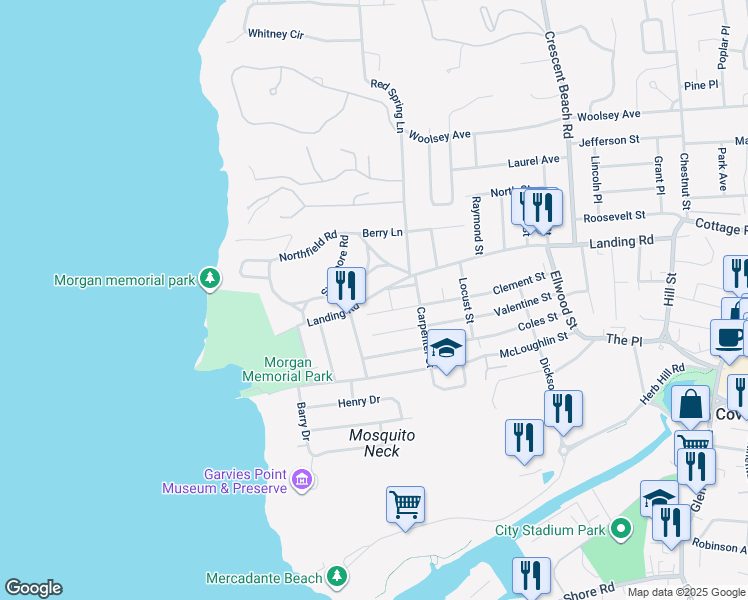Click the Garvies Point Museum purple icon

point(301,482)
